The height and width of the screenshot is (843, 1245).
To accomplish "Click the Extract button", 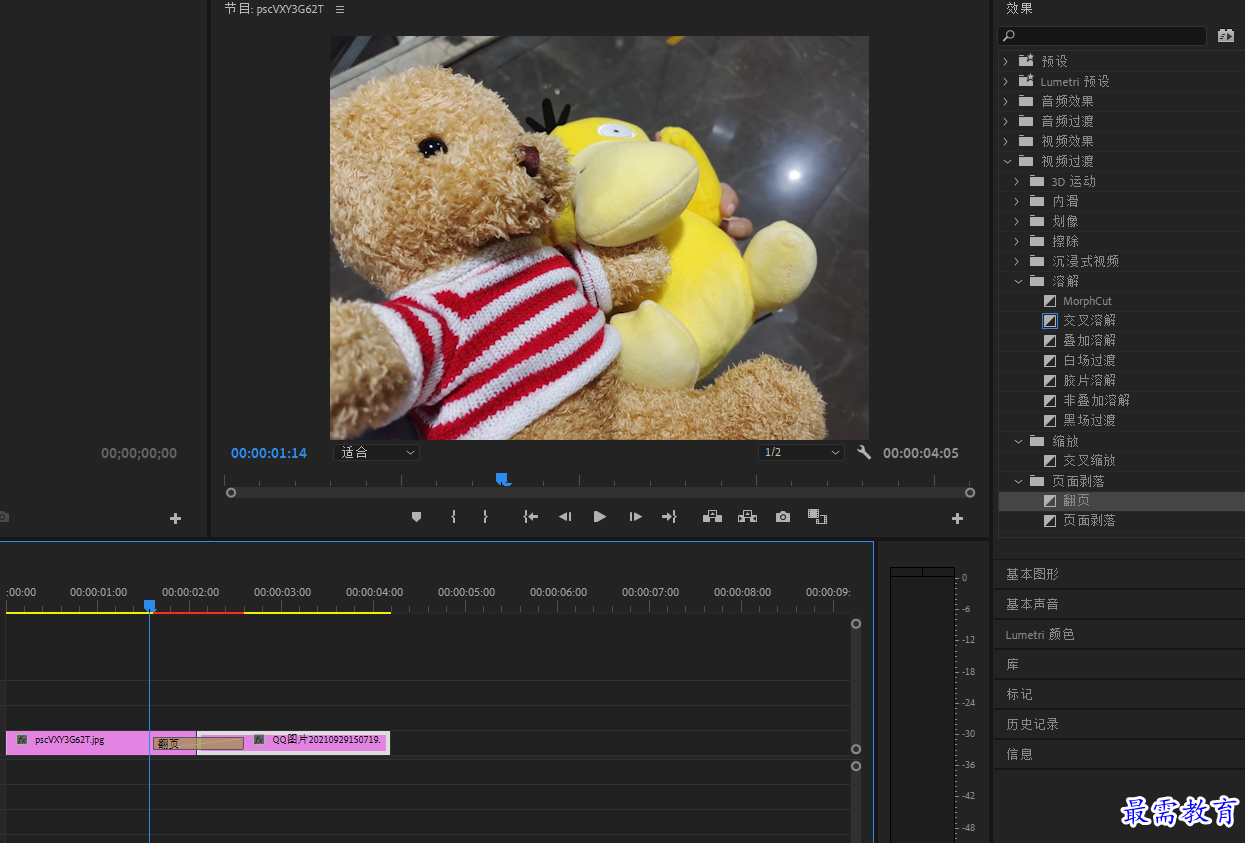I will [x=747, y=517].
